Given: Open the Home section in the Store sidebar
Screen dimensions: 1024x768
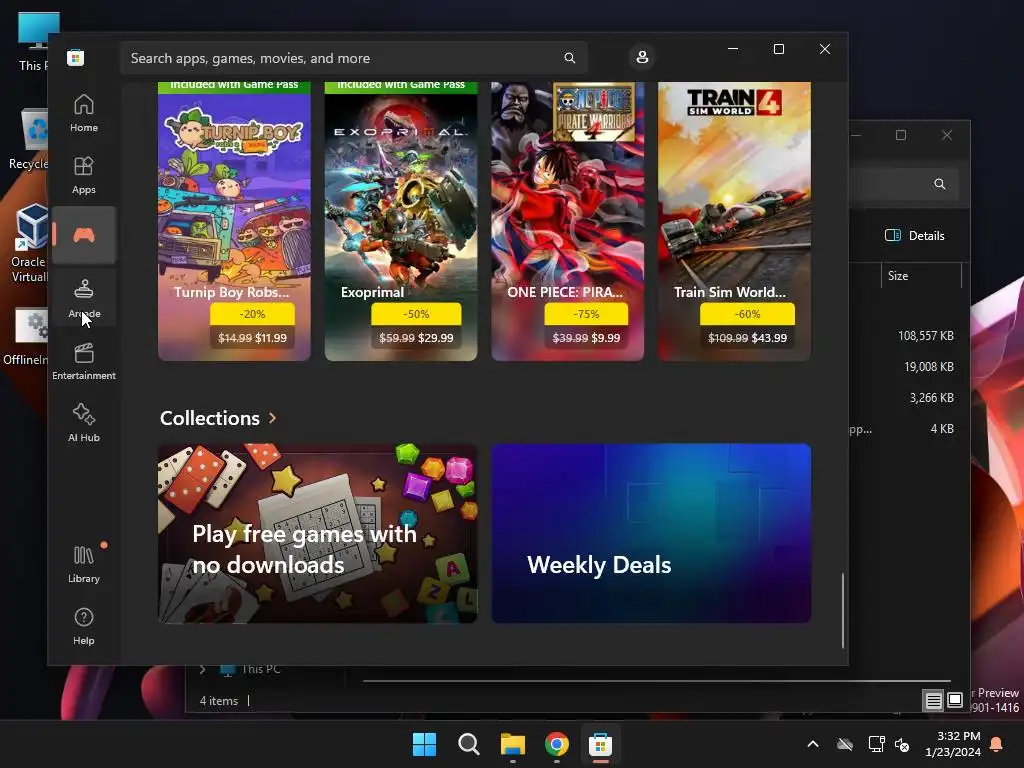Looking at the screenshot, I should point(84,112).
